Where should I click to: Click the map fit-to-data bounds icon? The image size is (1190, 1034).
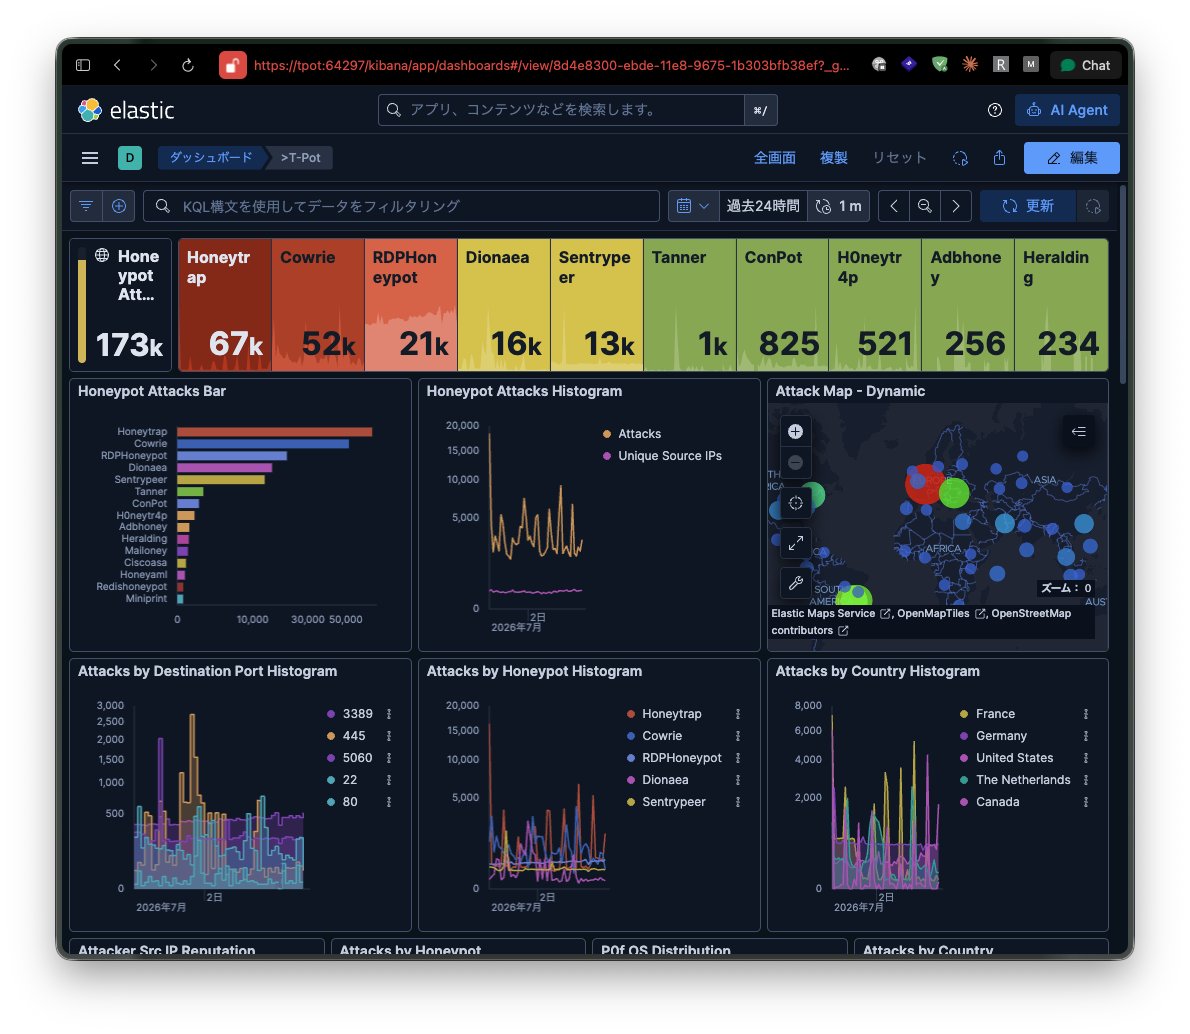pyautogui.click(x=795, y=503)
